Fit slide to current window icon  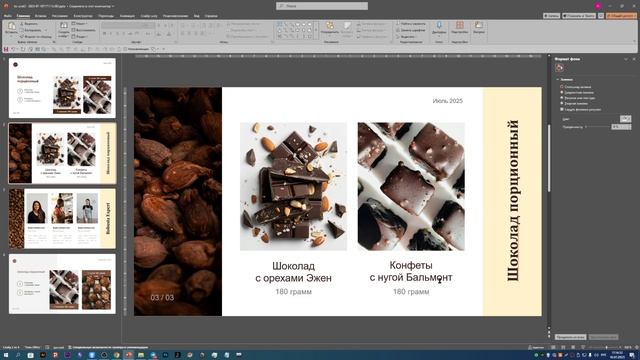point(636,347)
